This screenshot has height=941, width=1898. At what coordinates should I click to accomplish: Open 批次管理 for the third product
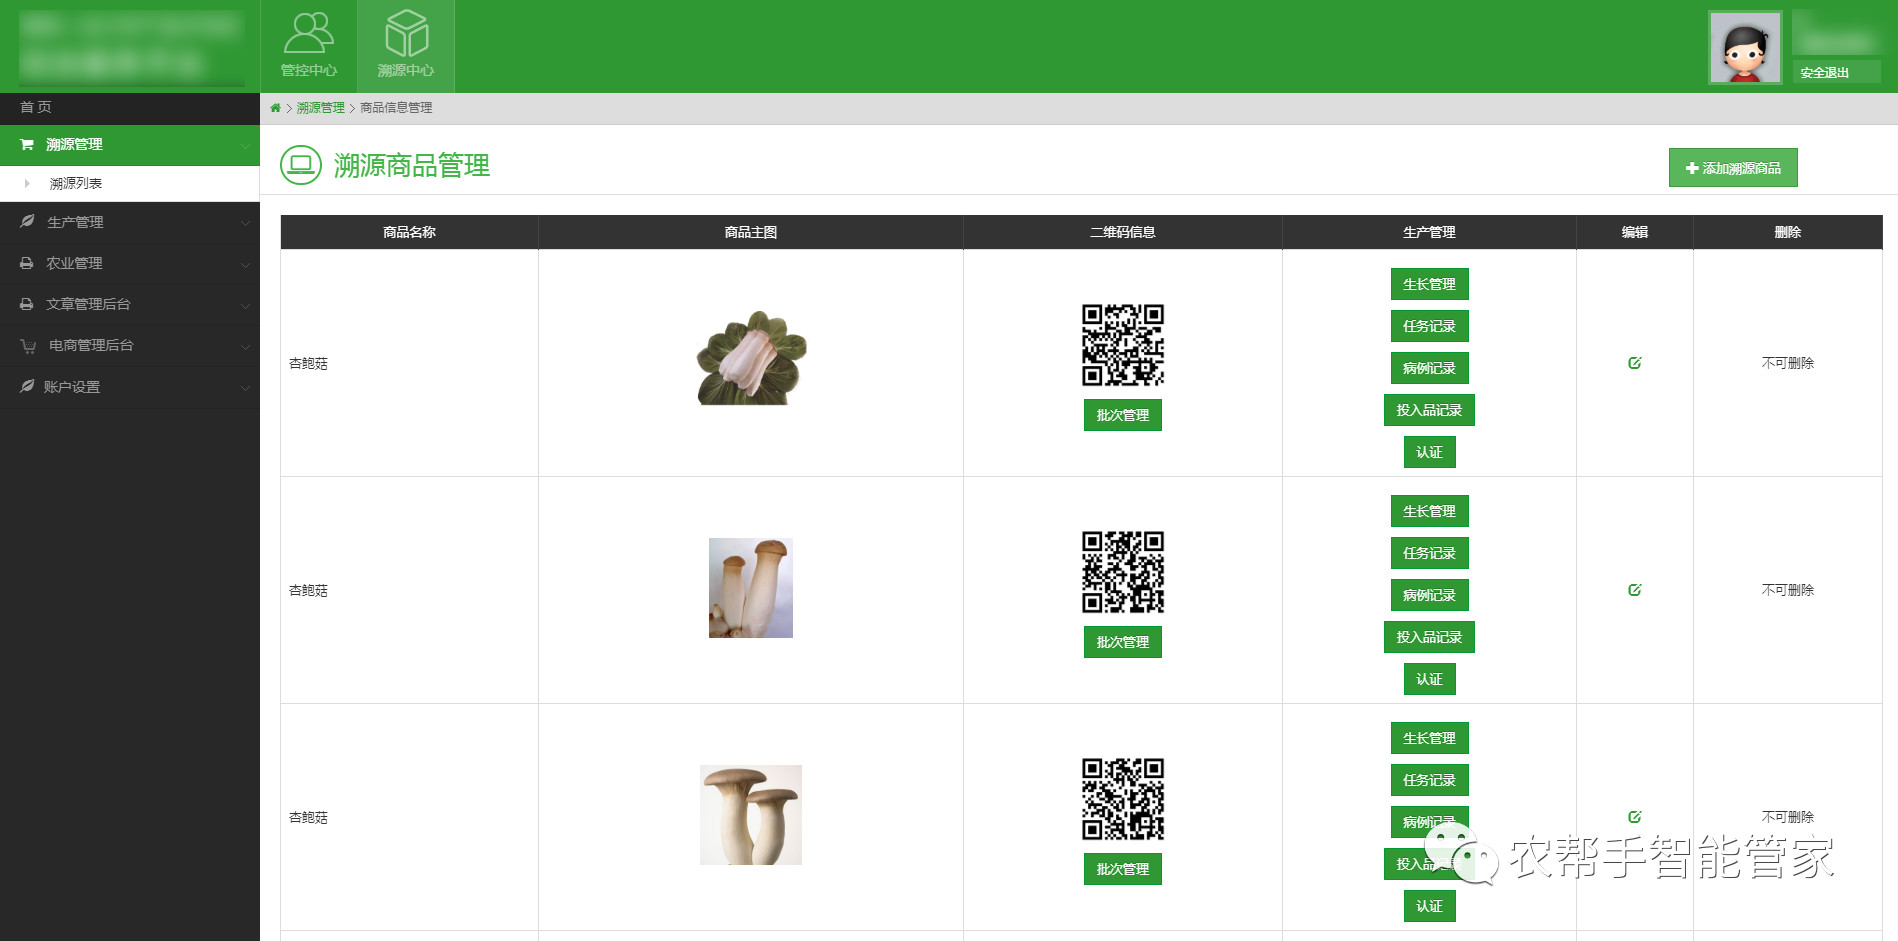pyautogui.click(x=1123, y=869)
